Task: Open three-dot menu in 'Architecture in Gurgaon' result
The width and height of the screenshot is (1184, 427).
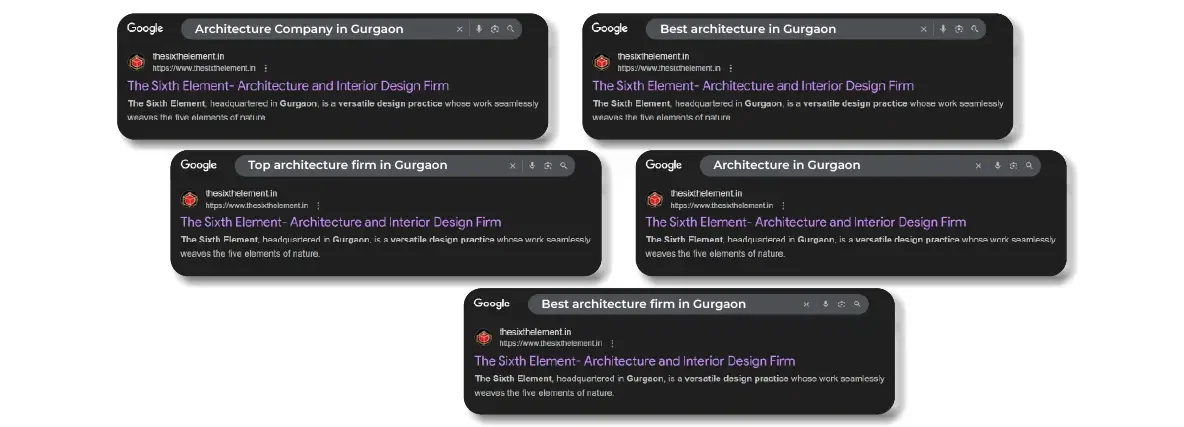Action: pyautogui.click(x=783, y=206)
